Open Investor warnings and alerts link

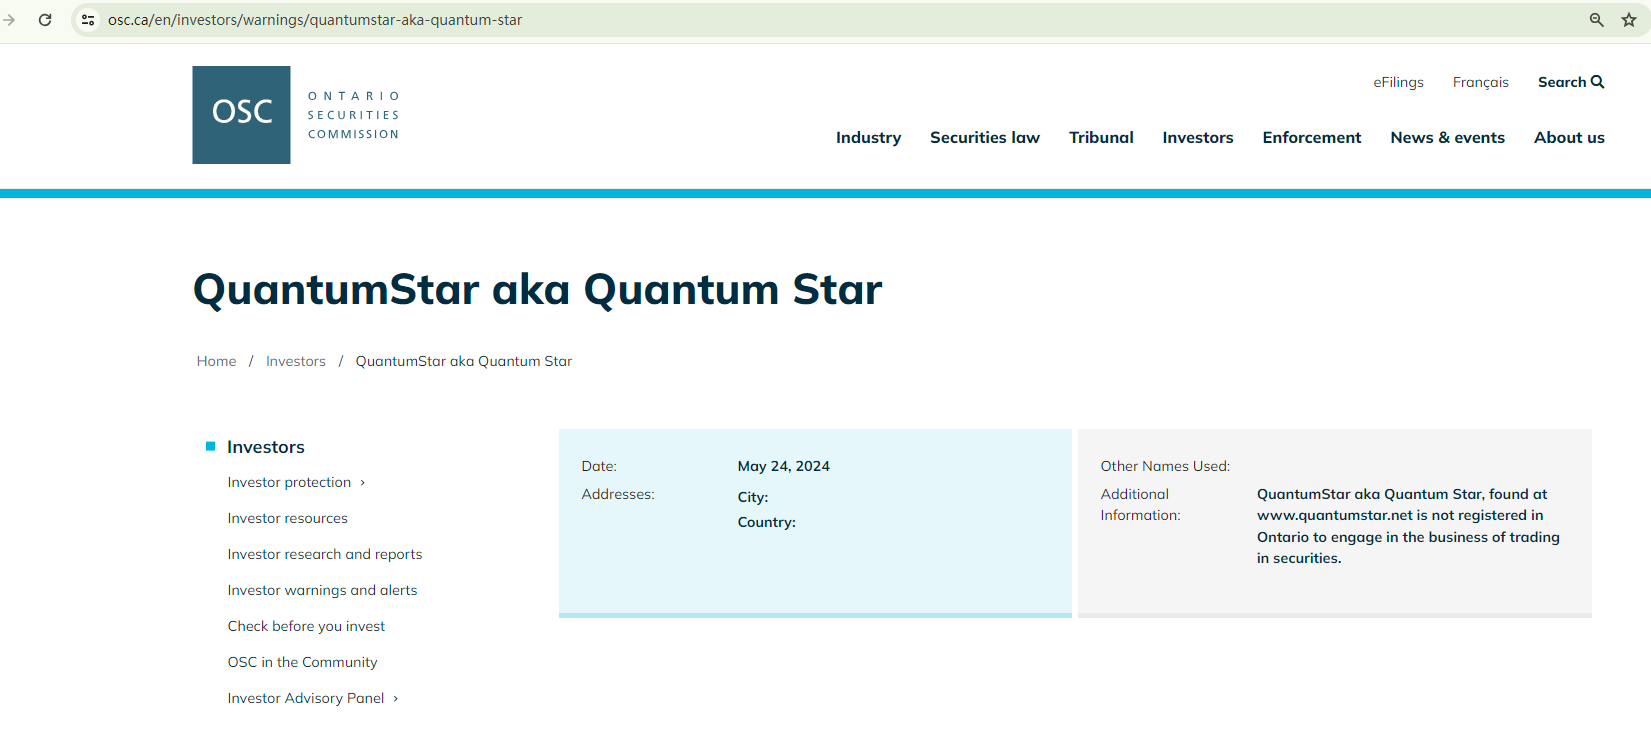point(322,590)
